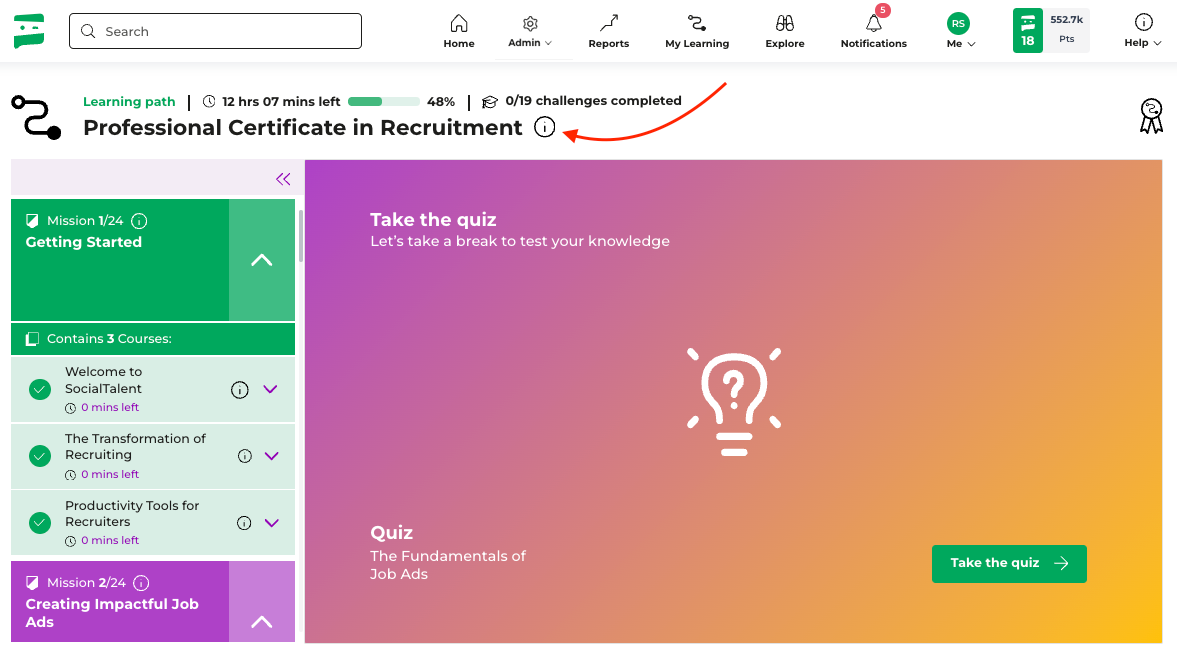Expand Productivity Tools for Recruiters course
The image size is (1177, 652).
coord(271,522)
